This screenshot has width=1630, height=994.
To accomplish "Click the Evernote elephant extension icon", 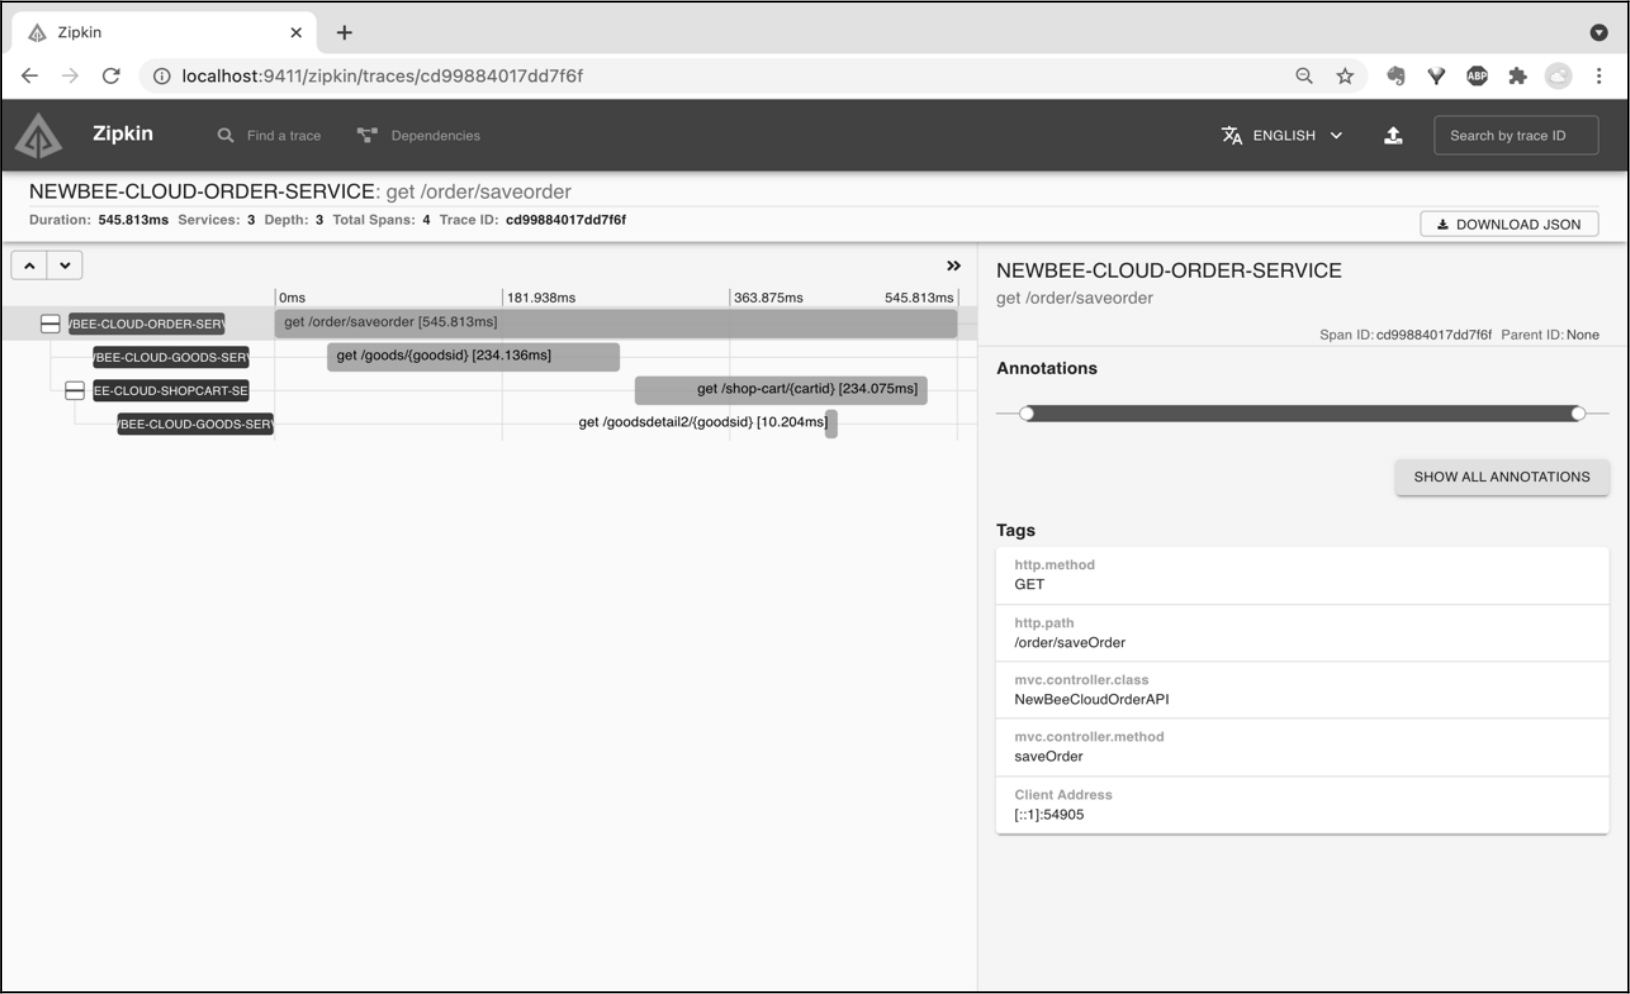I will 1396,76.
